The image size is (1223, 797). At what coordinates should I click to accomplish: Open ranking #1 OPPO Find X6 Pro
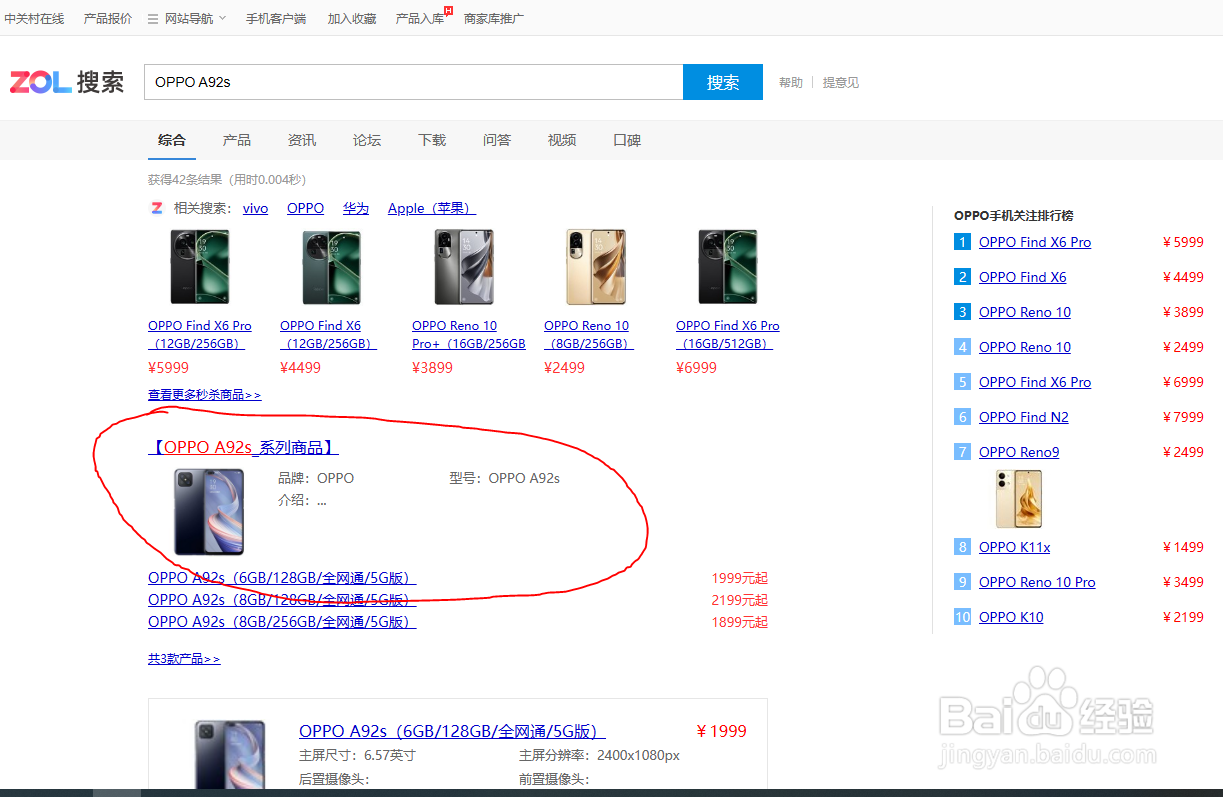pyautogui.click(x=1035, y=242)
